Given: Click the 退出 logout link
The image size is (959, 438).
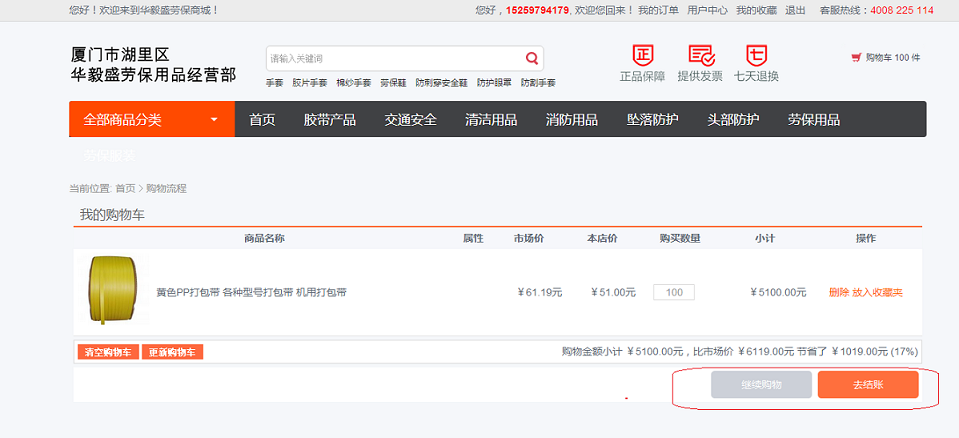Looking at the screenshot, I should (x=795, y=10).
